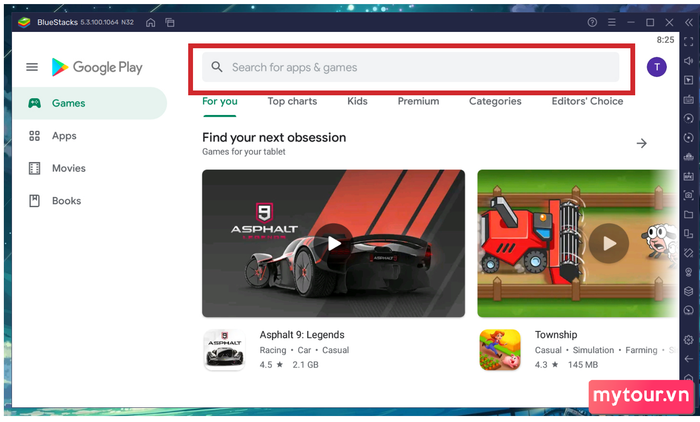
Task: Open the Google Play hamburger menu
Action: point(32,67)
